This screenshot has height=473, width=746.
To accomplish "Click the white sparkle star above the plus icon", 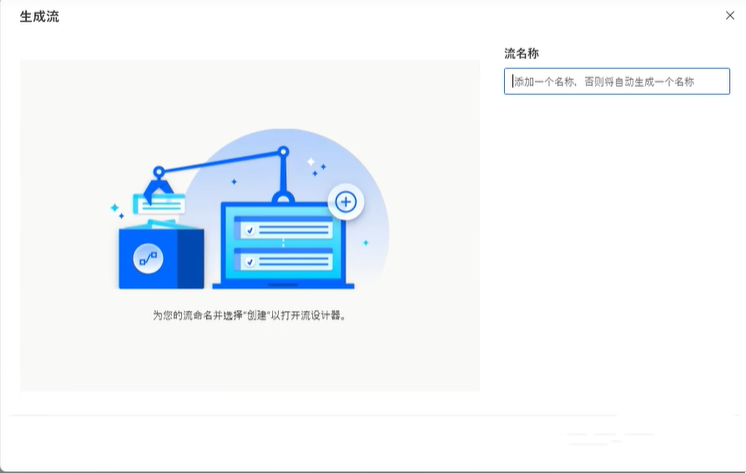I will pos(311,161).
